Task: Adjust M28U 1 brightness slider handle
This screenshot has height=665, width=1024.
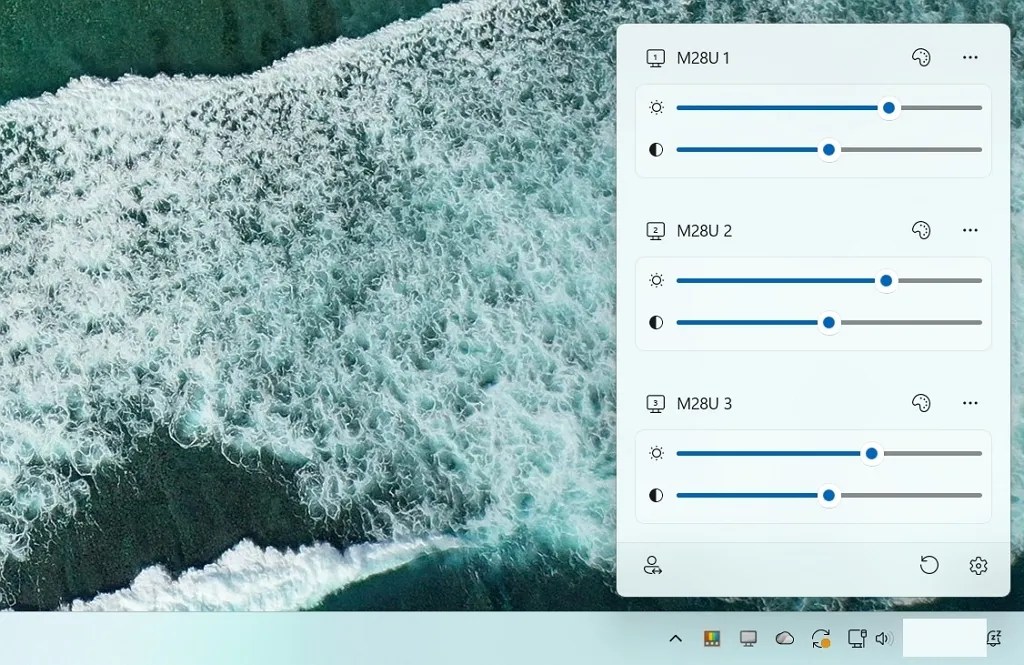Action: click(x=889, y=108)
